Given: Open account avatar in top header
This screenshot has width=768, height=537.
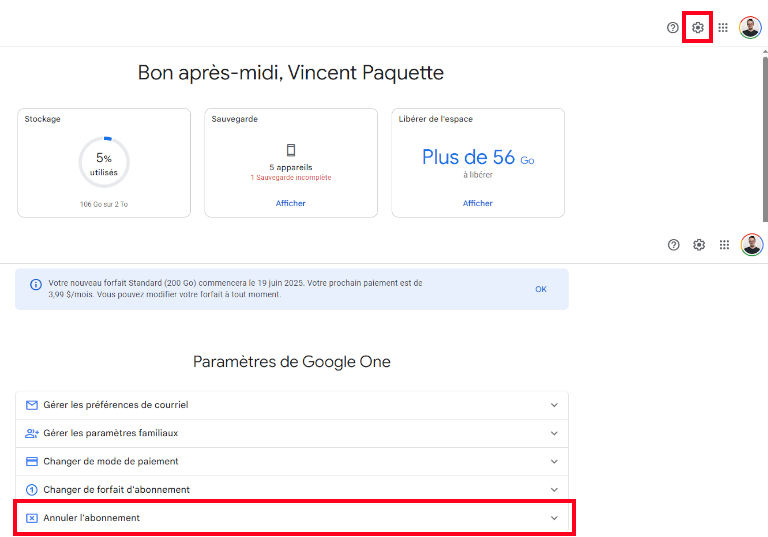Looking at the screenshot, I should (x=750, y=27).
